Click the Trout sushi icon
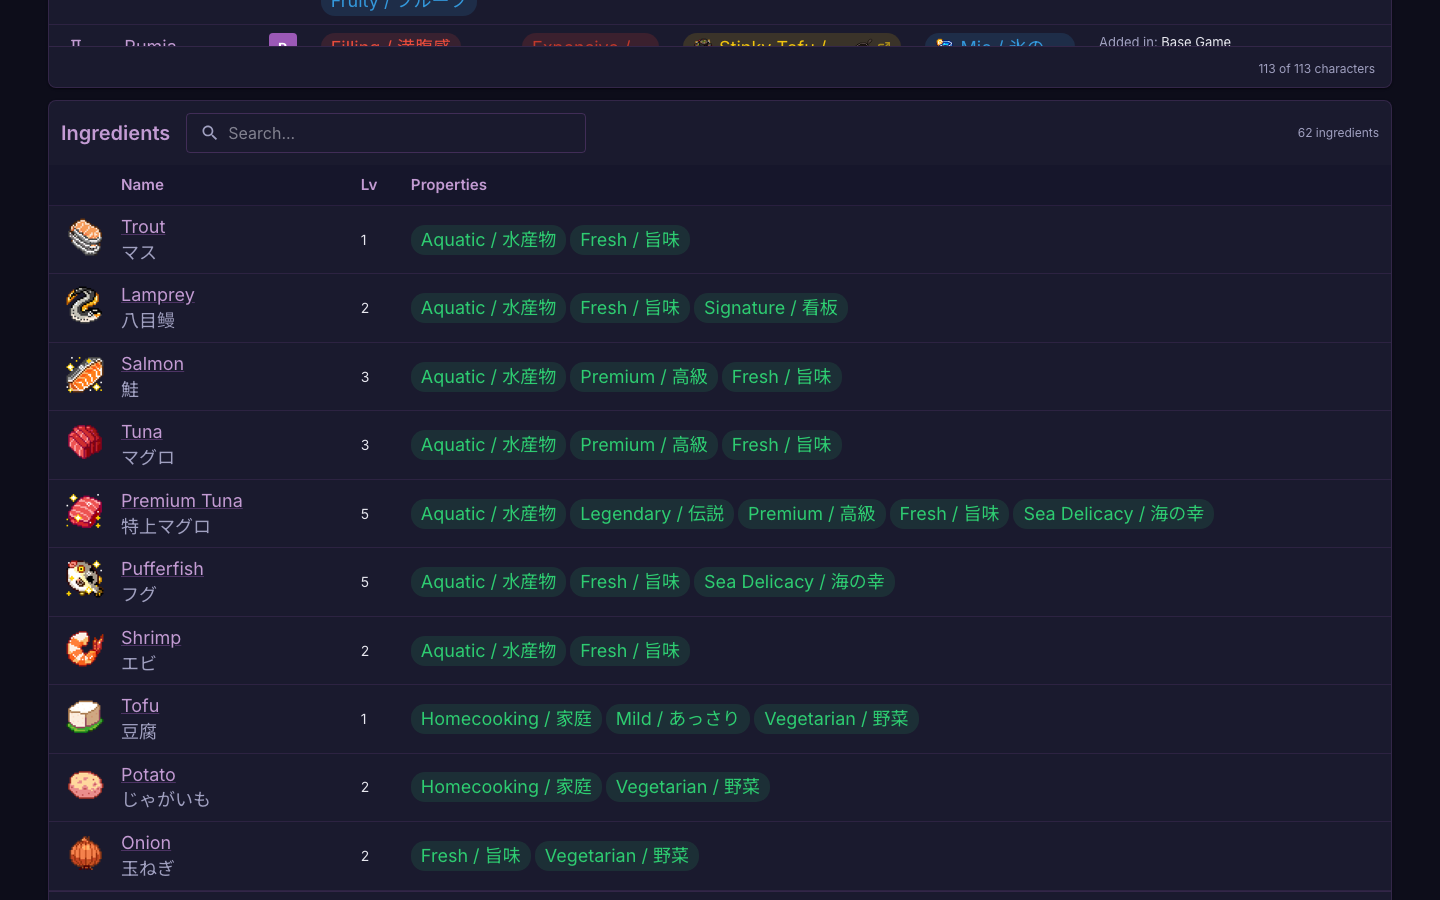1440x900 pixels. 85,239
